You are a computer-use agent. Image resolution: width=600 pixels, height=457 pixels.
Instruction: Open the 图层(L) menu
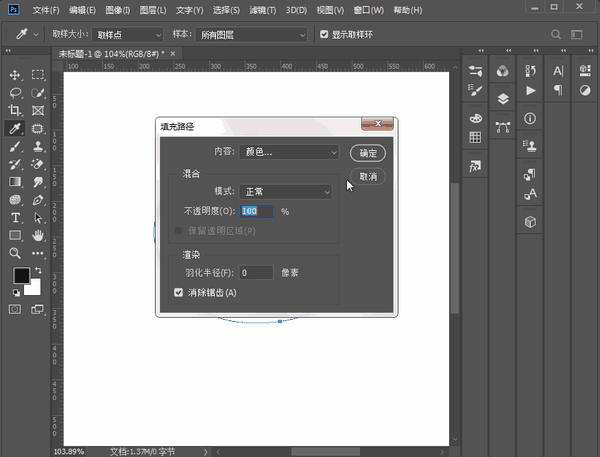click(x=153, y=10)
